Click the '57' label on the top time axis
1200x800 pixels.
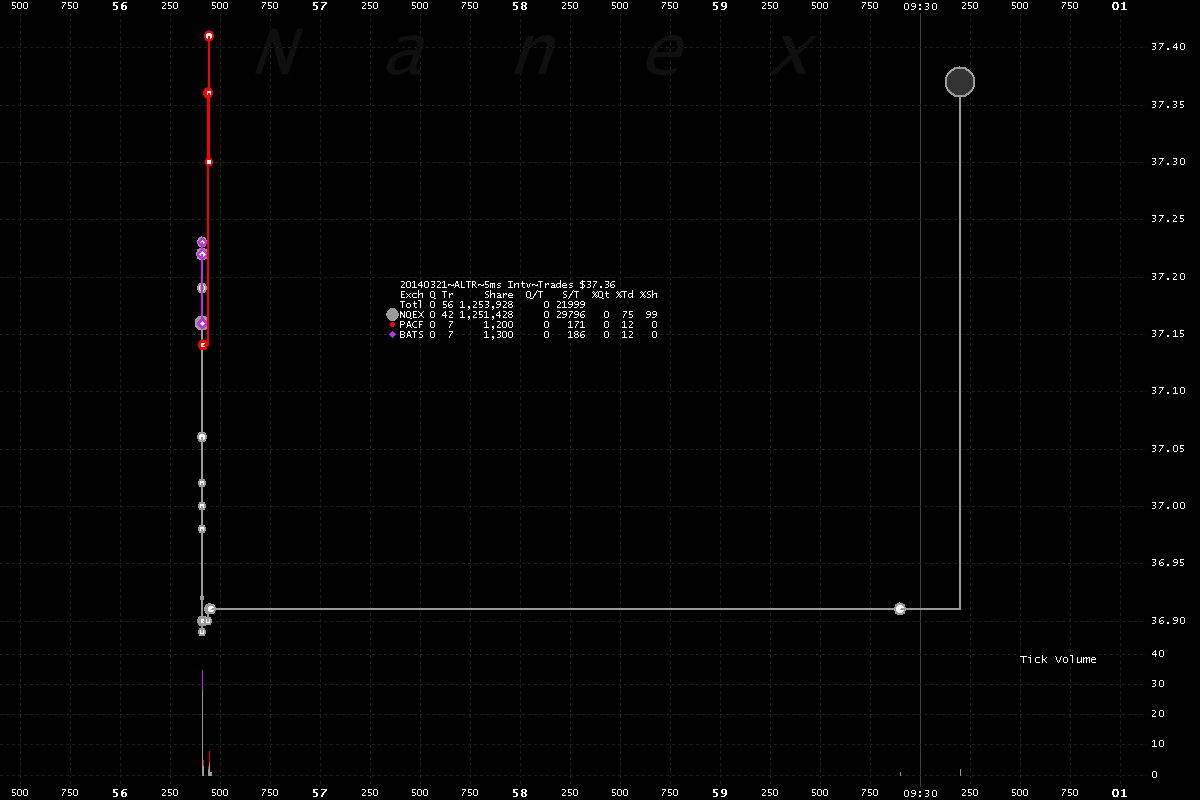point(320,6)
